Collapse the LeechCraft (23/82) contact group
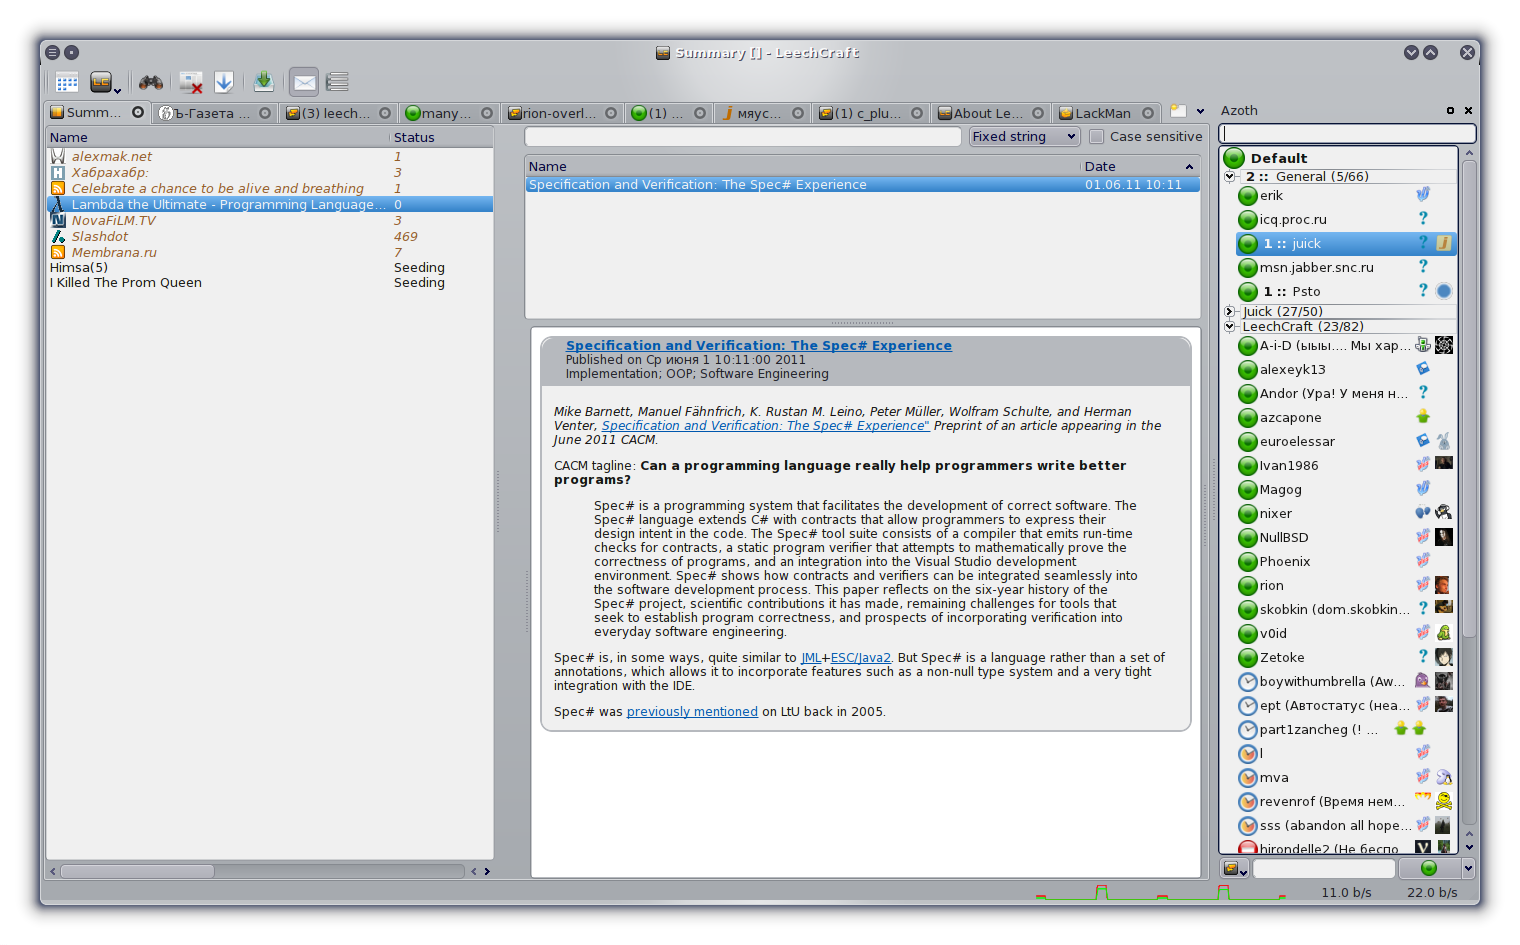The width and height of the screenshot is (1520, 945). click(1230, 327)
